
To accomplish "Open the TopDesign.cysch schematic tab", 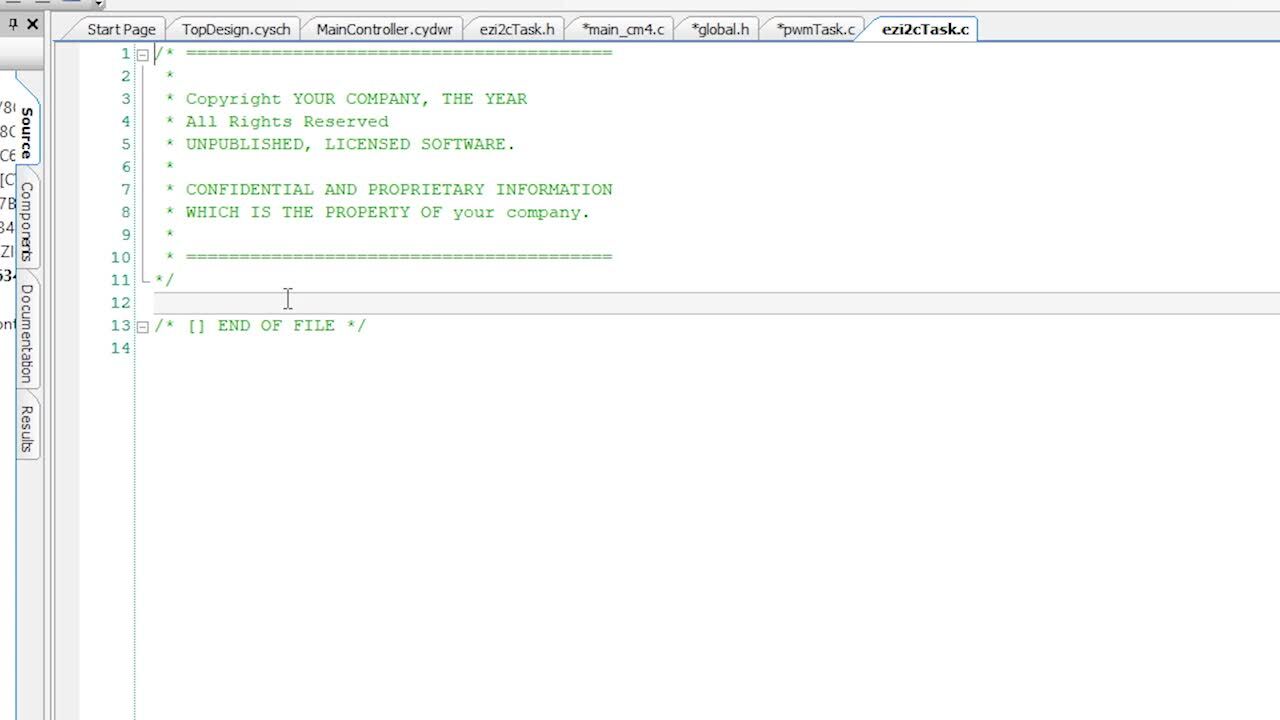I will point(236,29).
